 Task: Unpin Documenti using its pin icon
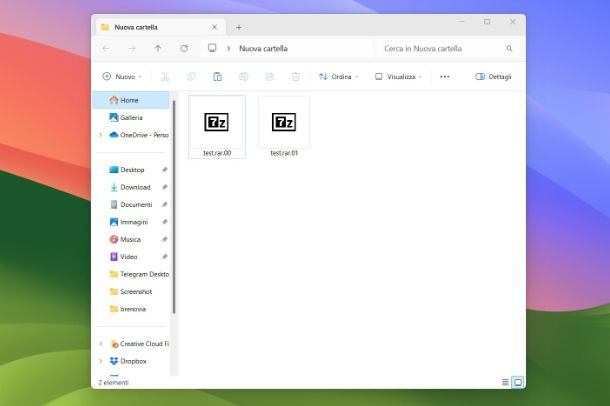tap(165, 205)
